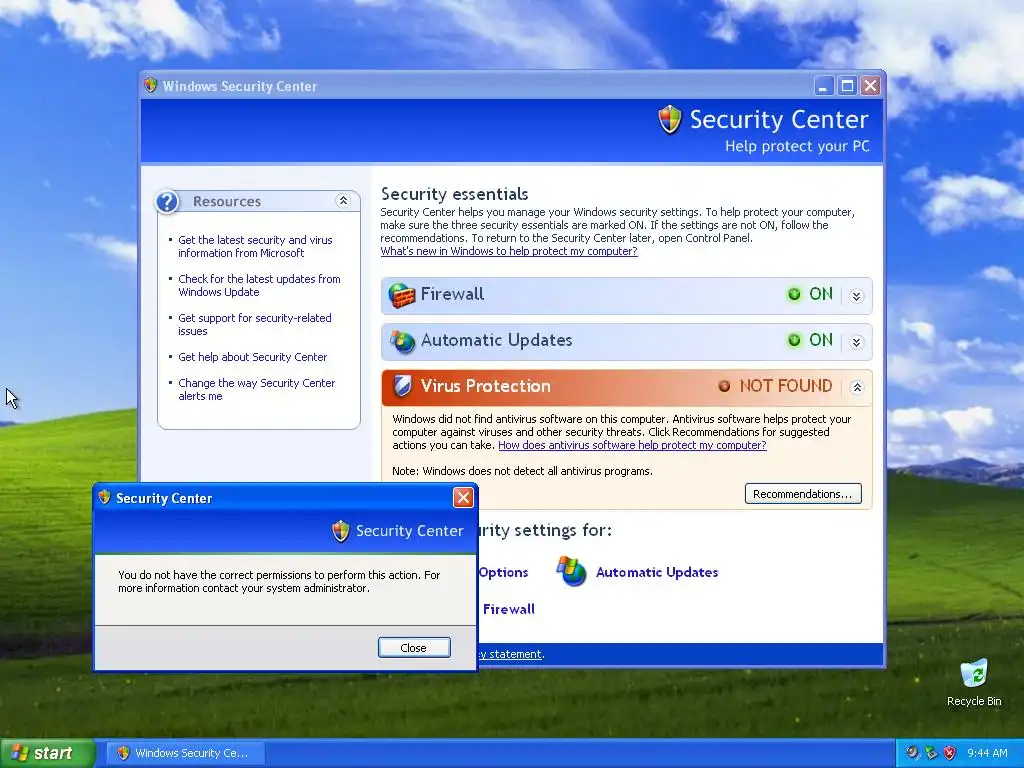
Task: Click the 9:44 AM clock
Action: click(987, 753)
